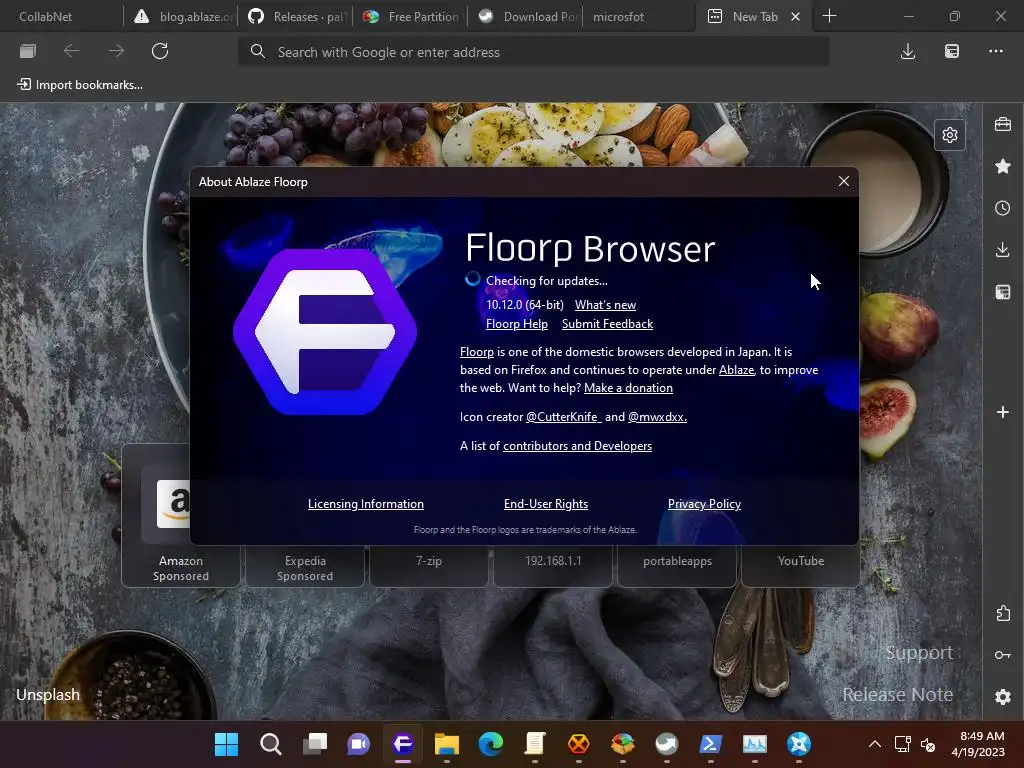
Task: Open the 192.168.1.1 shortcut tile
Action: click(553, 566)
